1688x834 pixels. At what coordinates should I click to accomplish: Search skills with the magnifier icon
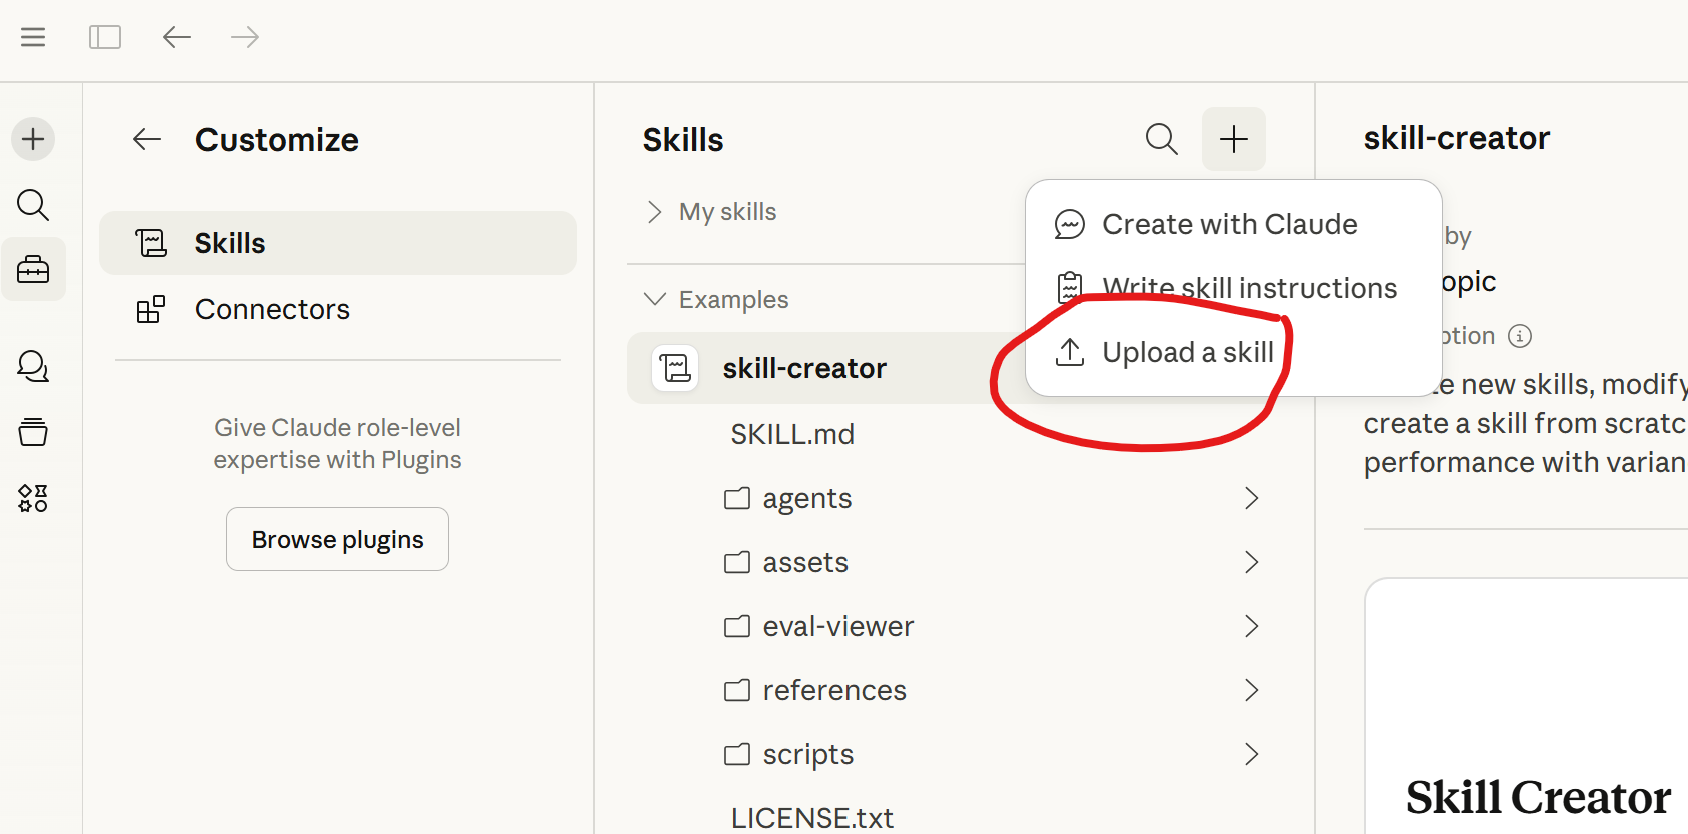(x=1161, y=139)
